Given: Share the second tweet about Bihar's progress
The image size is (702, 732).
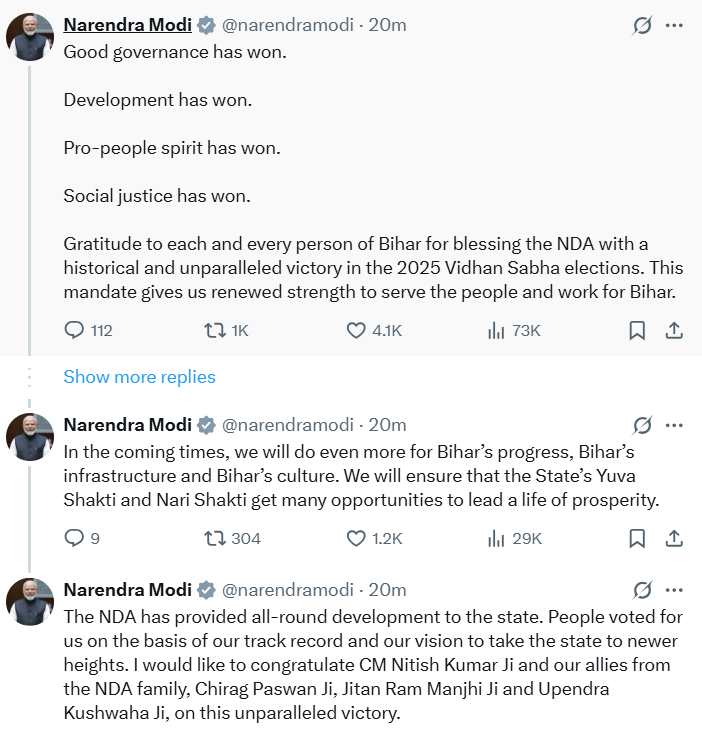Looking at the screenshot, I should (674, 538).
